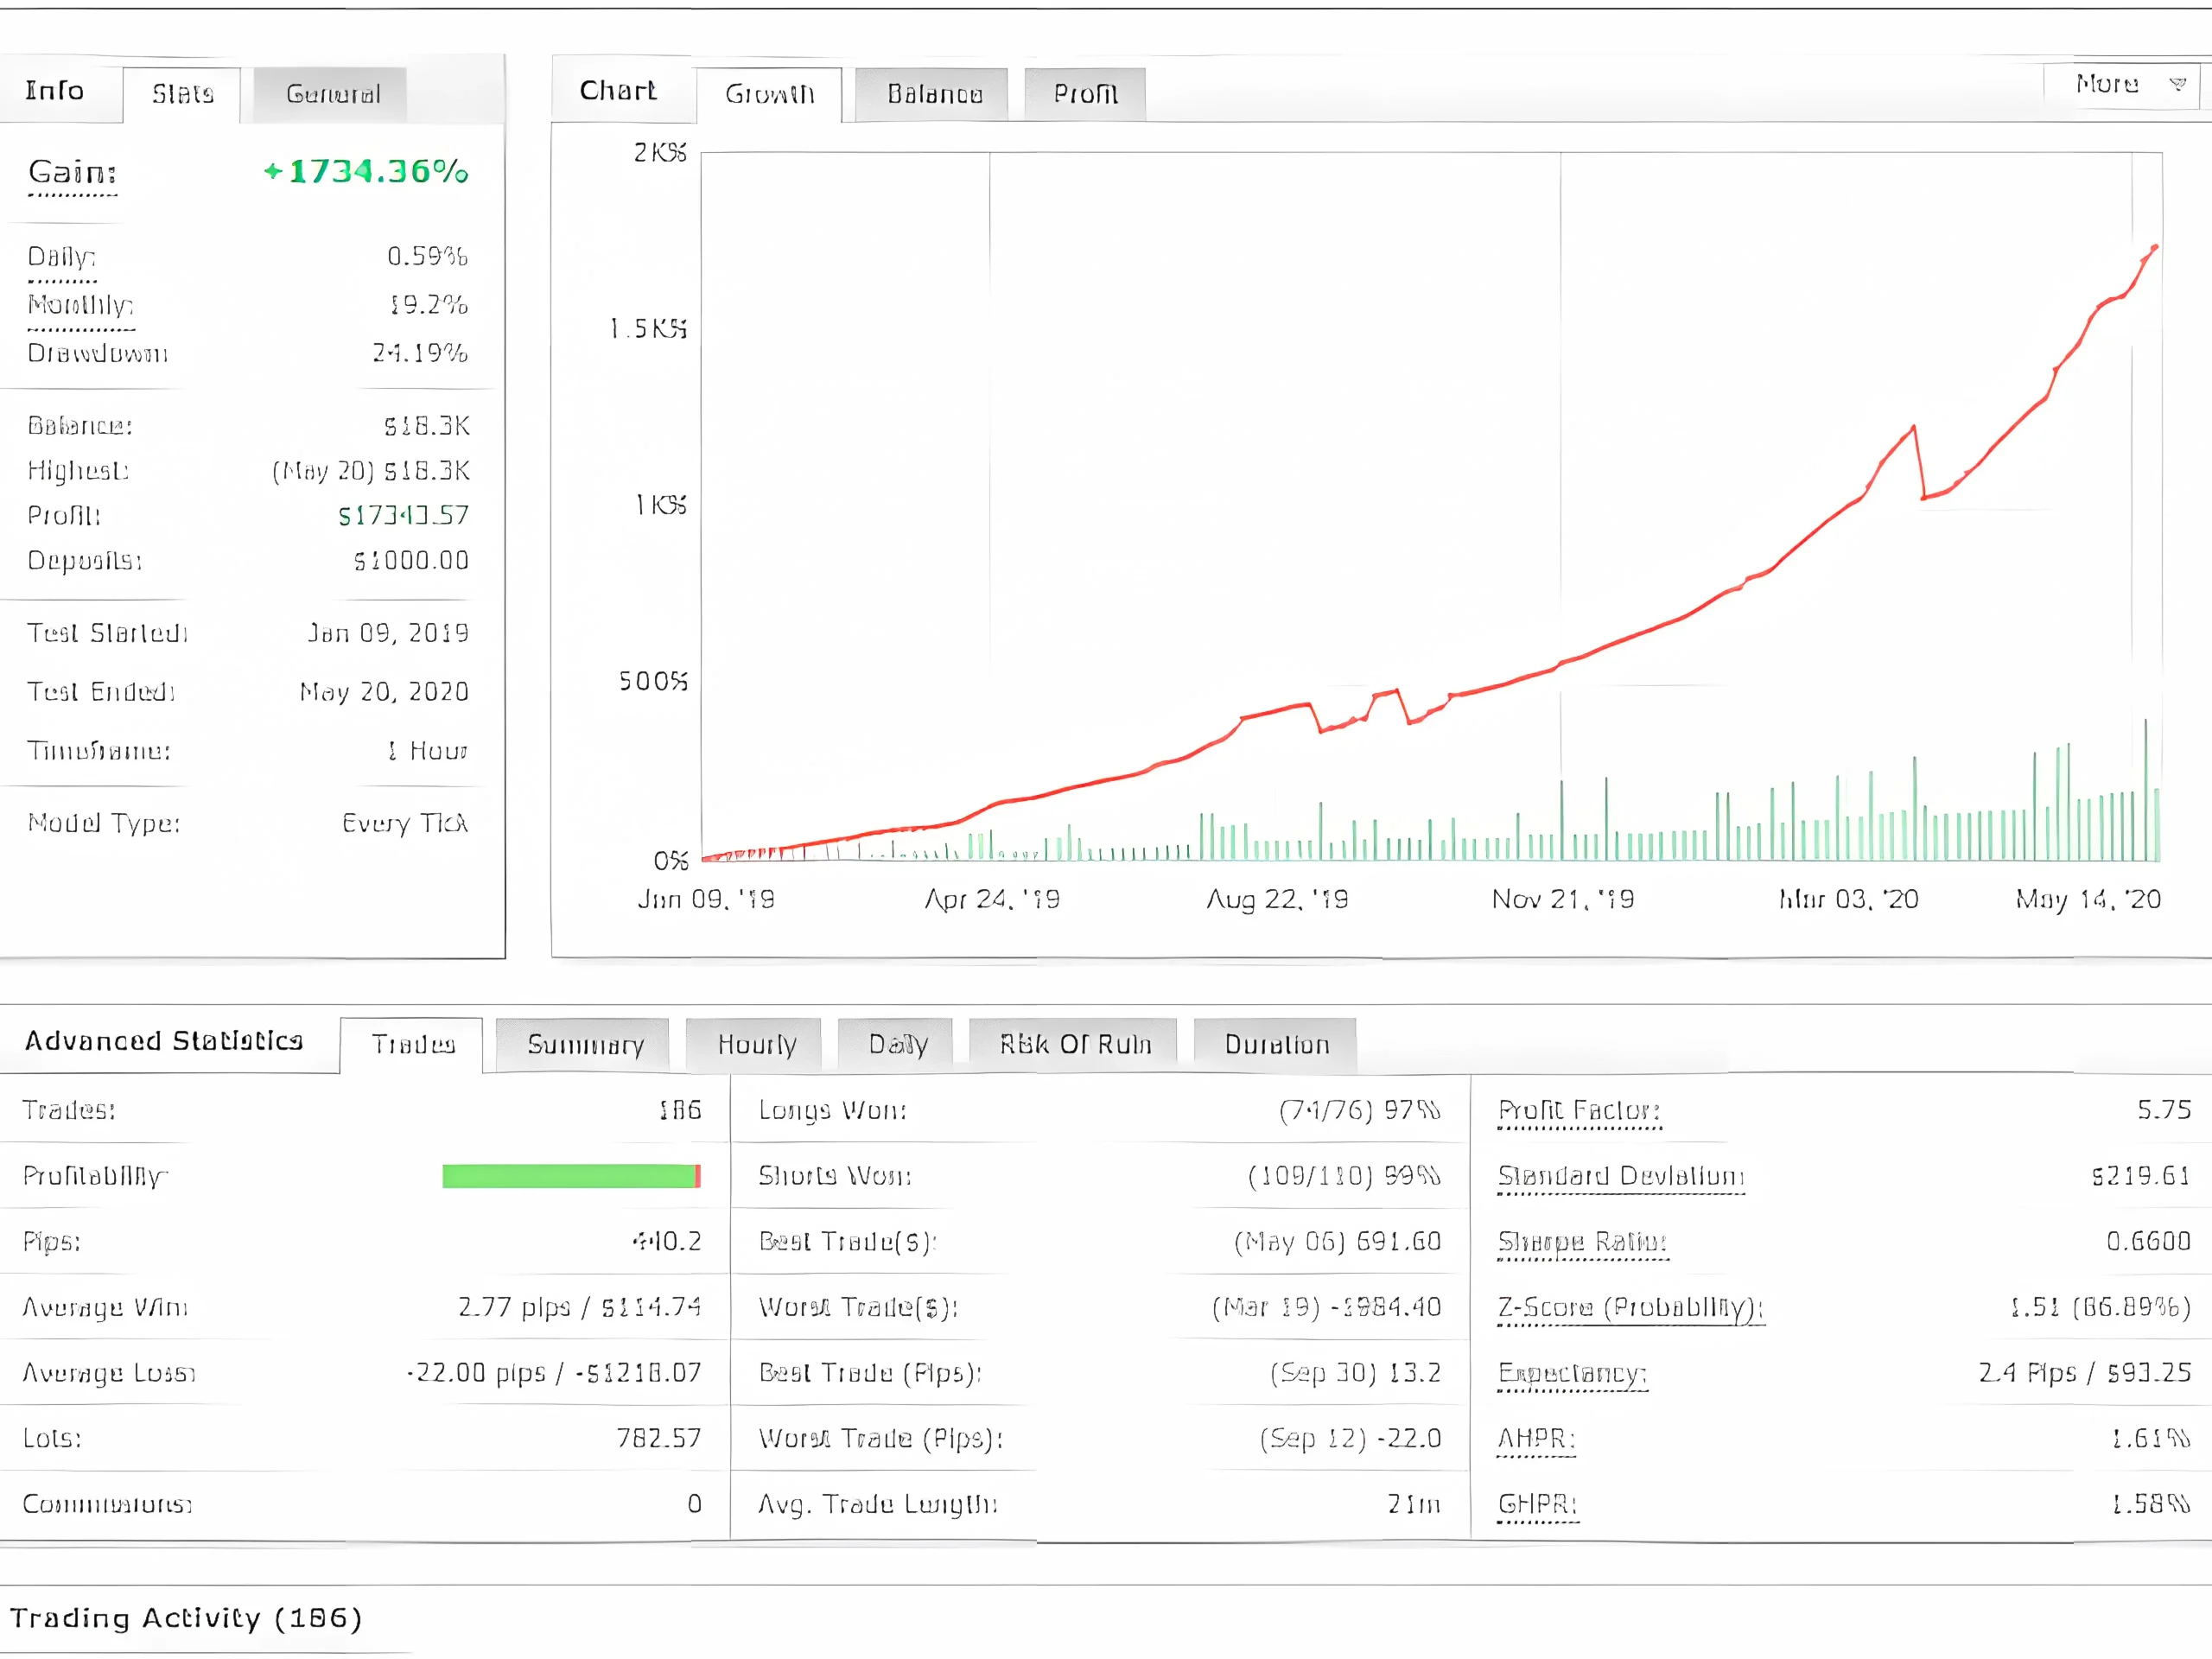The height and width of the screenshot is (1659, 2212).
Task: Switch to the Summary statistics tab
Action: click(x=584, y=1045)
